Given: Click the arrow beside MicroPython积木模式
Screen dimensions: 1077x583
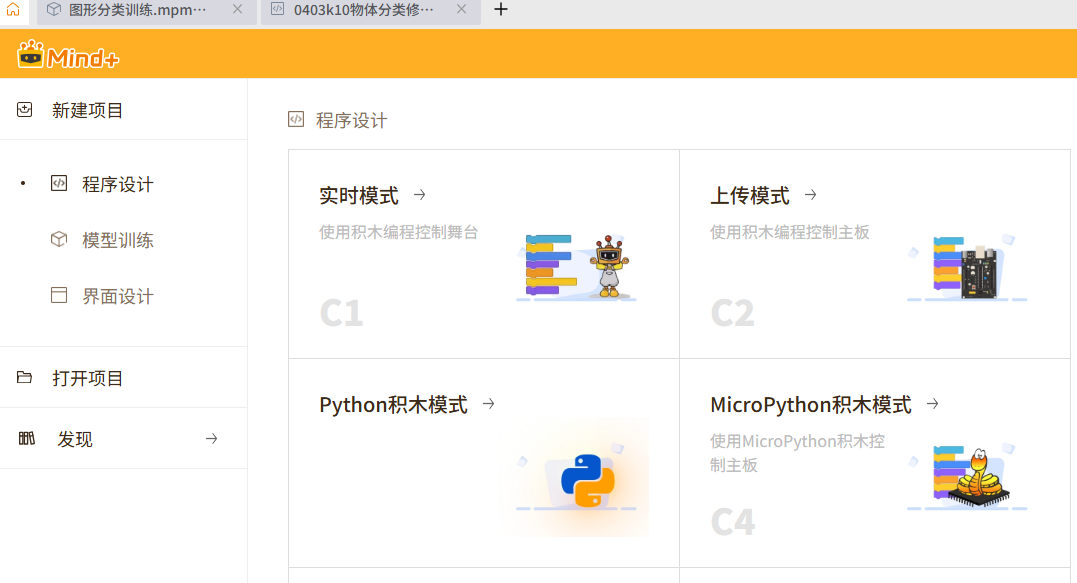Looking at the screenshot, I should pyautogui.click(x=932, y=404).
